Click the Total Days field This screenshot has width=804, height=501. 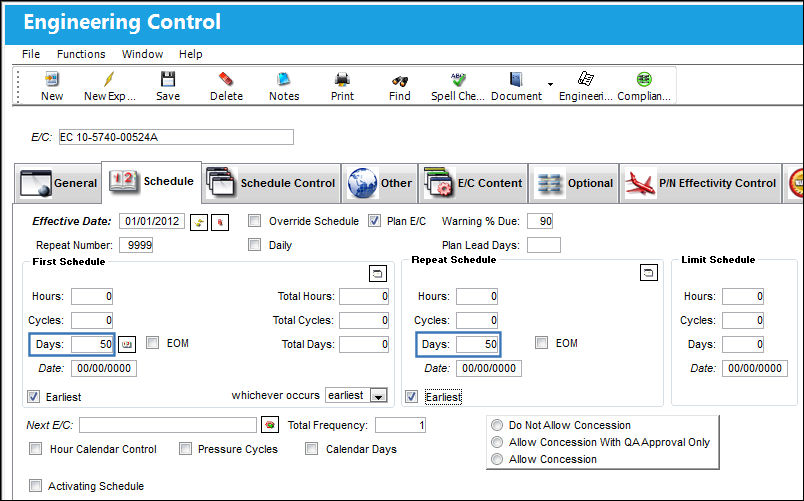[364, 344]
